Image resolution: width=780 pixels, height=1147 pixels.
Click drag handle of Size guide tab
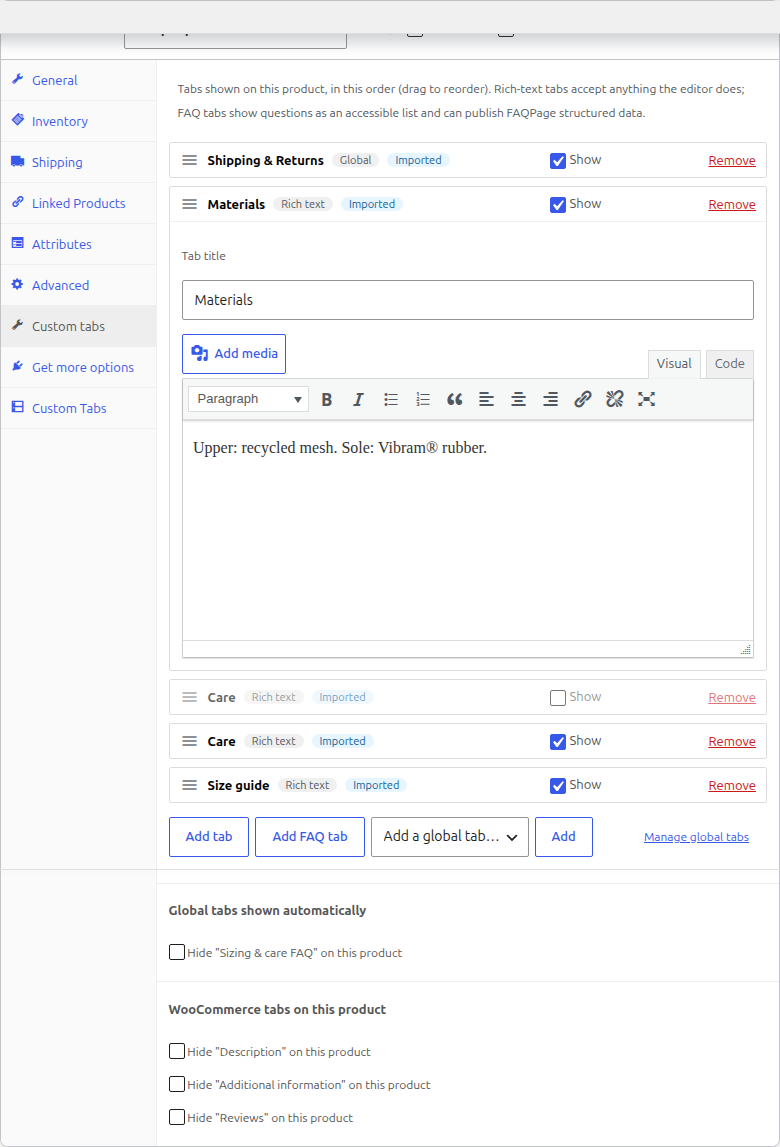point(190,785)
